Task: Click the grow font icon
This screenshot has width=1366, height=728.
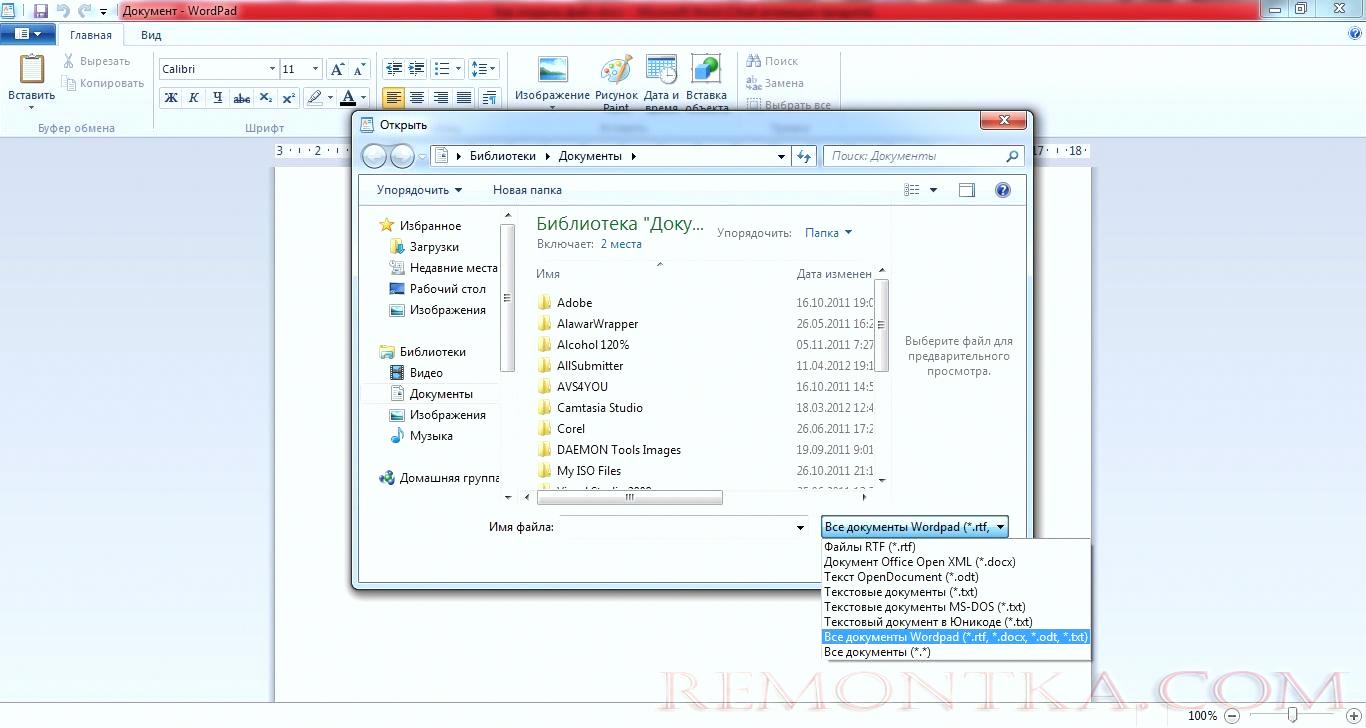Action: point(337,69)
